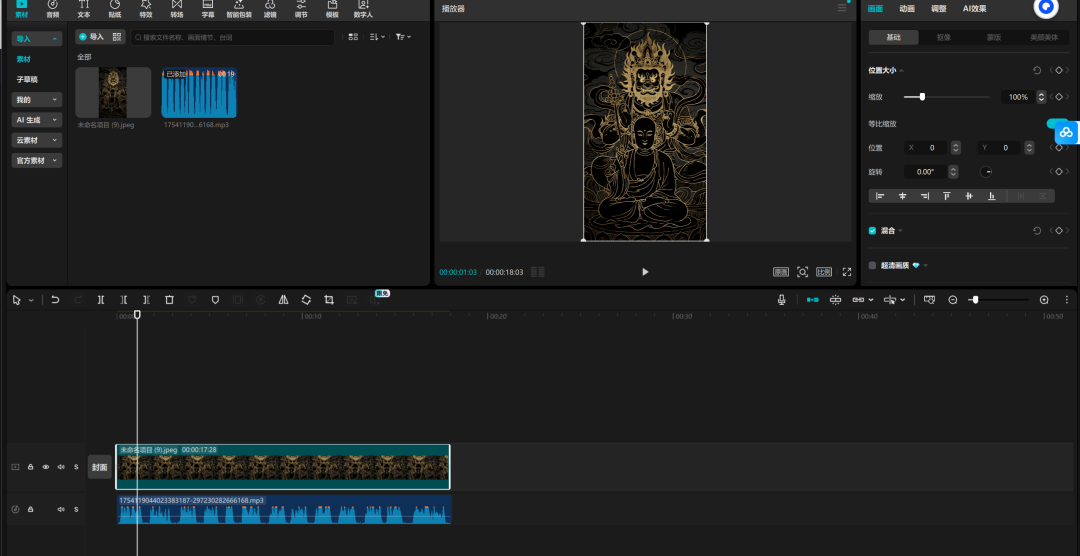Screen dimensions: 1080x556
Task: Collapse the 导入 sidebar section
Action: 37,39
